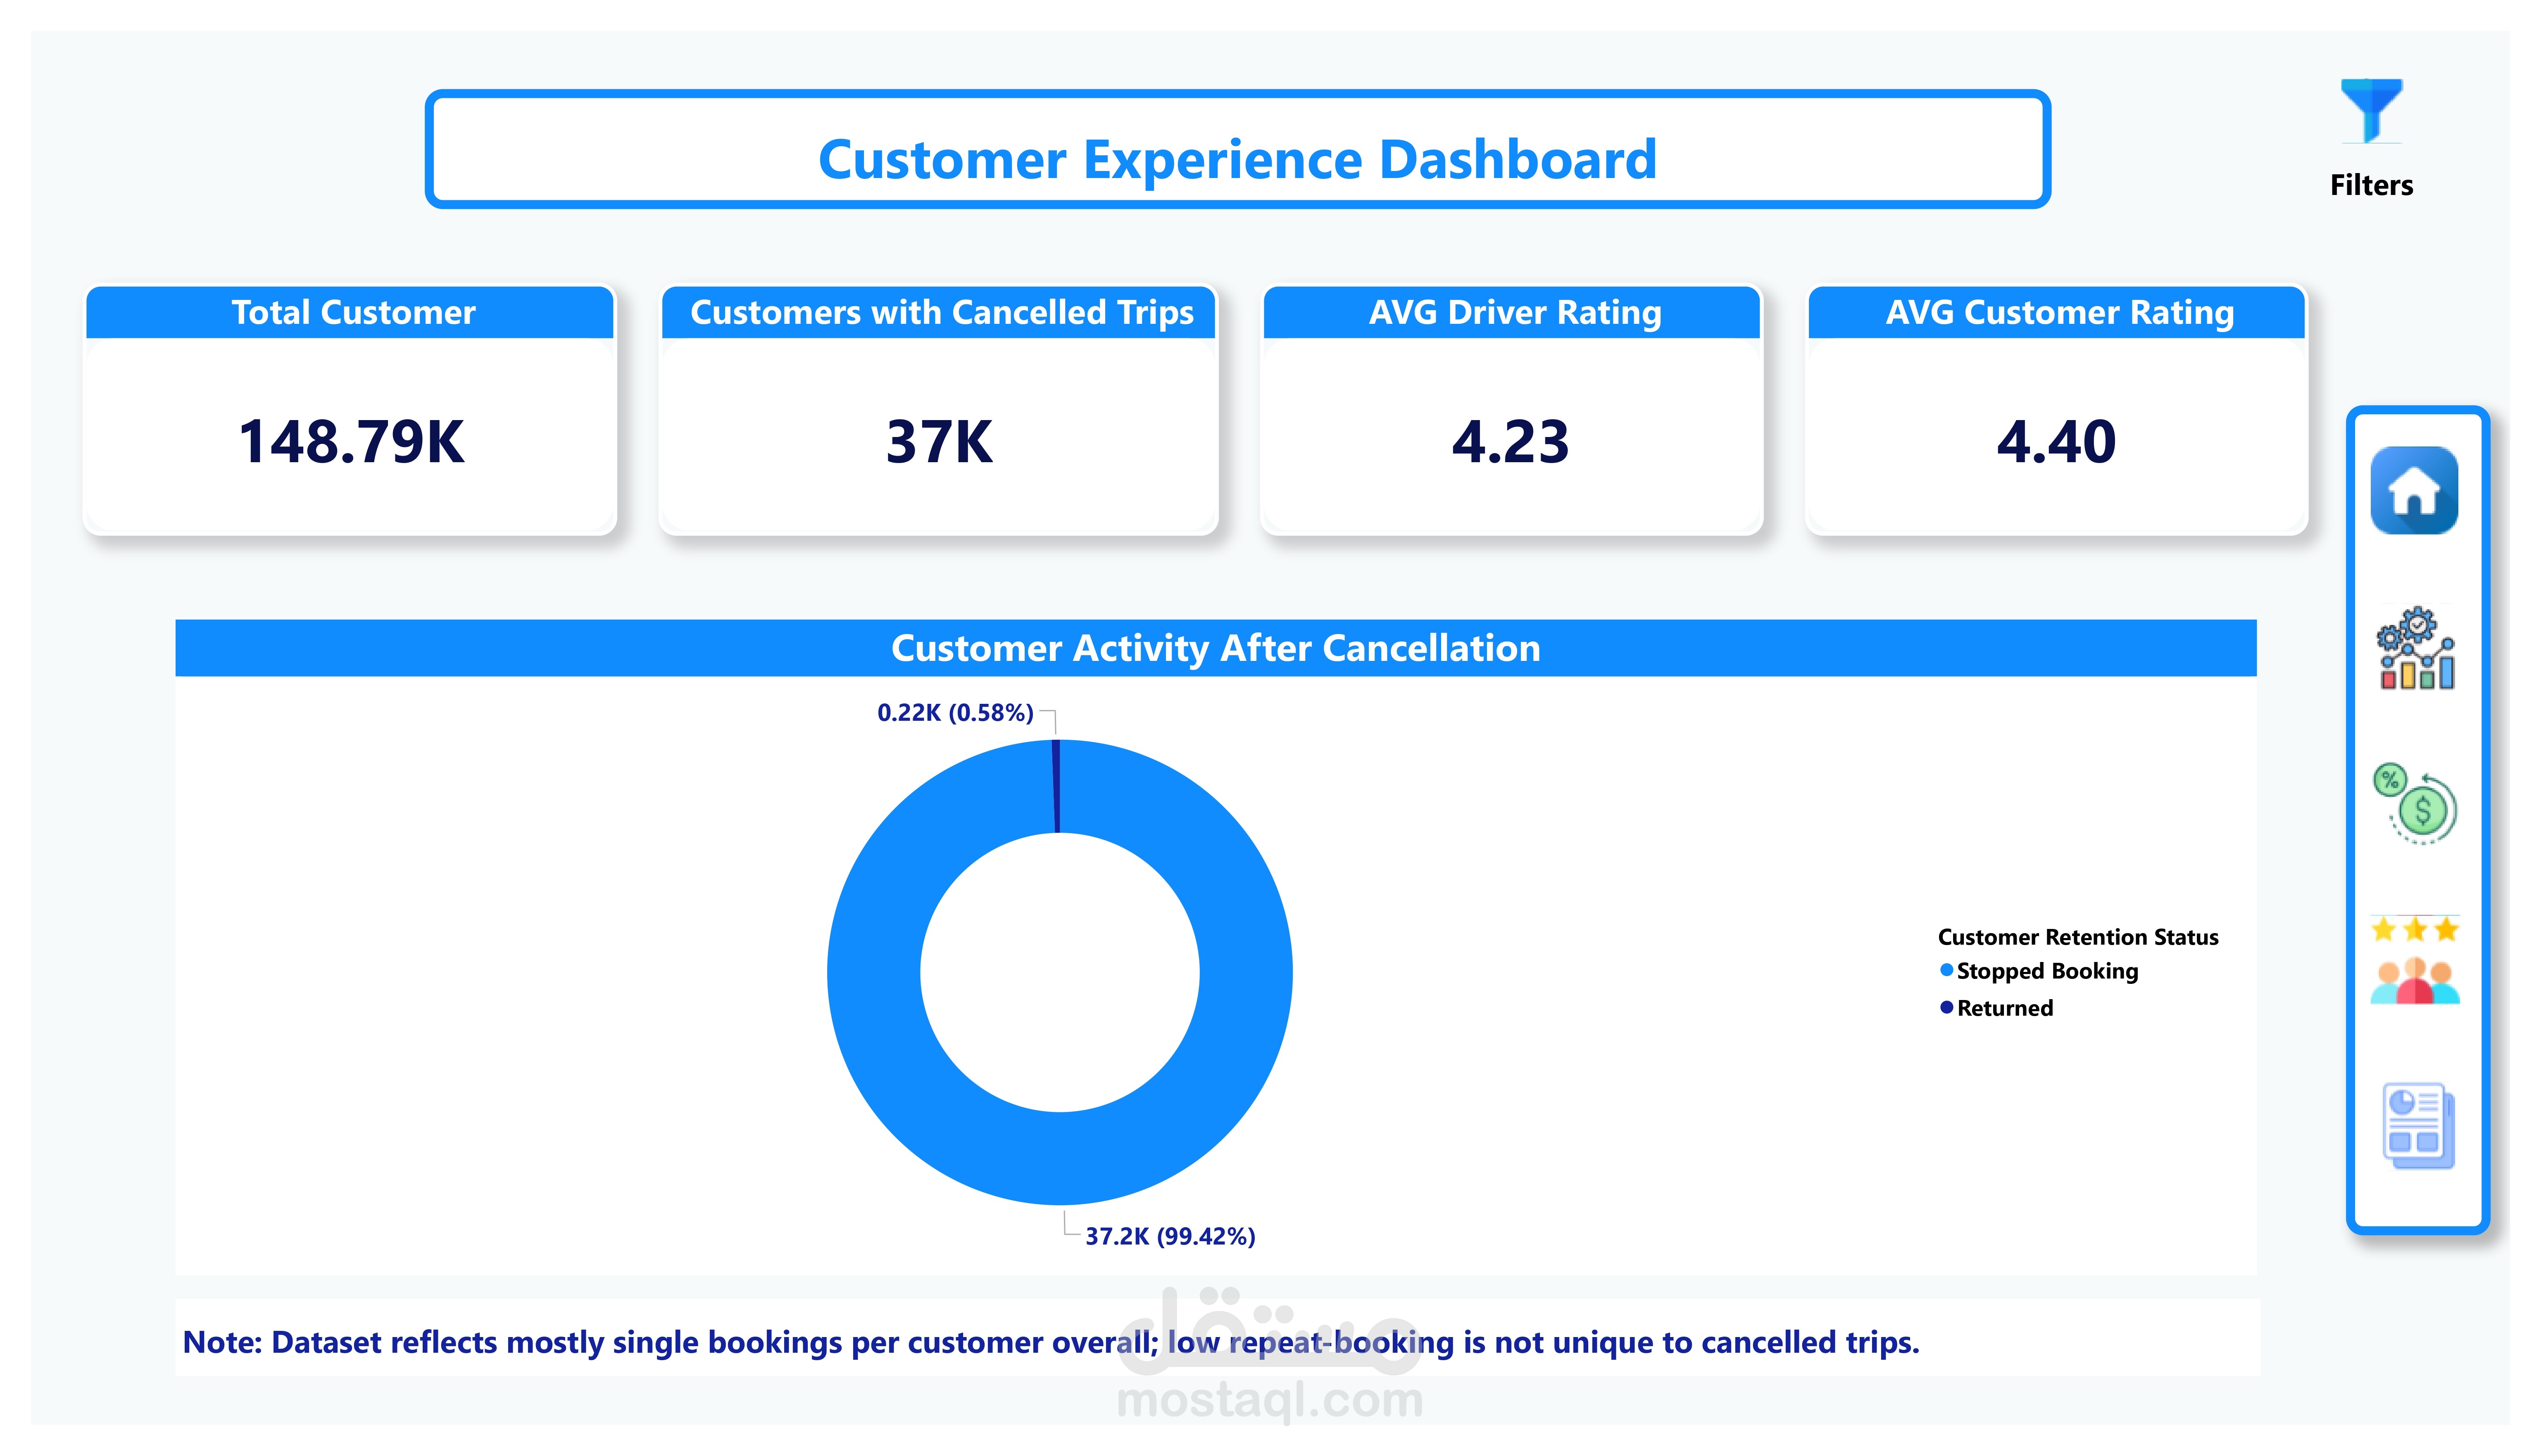Click the Filters label
Image resolution: width=2541 pixels, height=1456 pixels.
point(2371,185)
